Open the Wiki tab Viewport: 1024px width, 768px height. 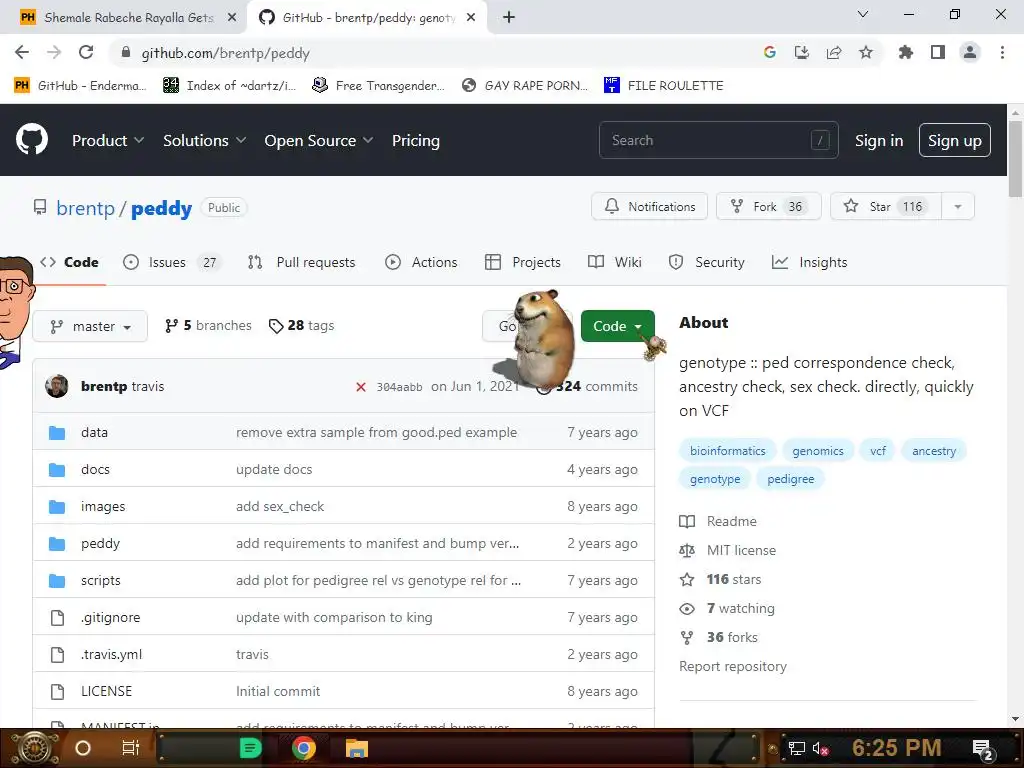click(x=615, y=263)
